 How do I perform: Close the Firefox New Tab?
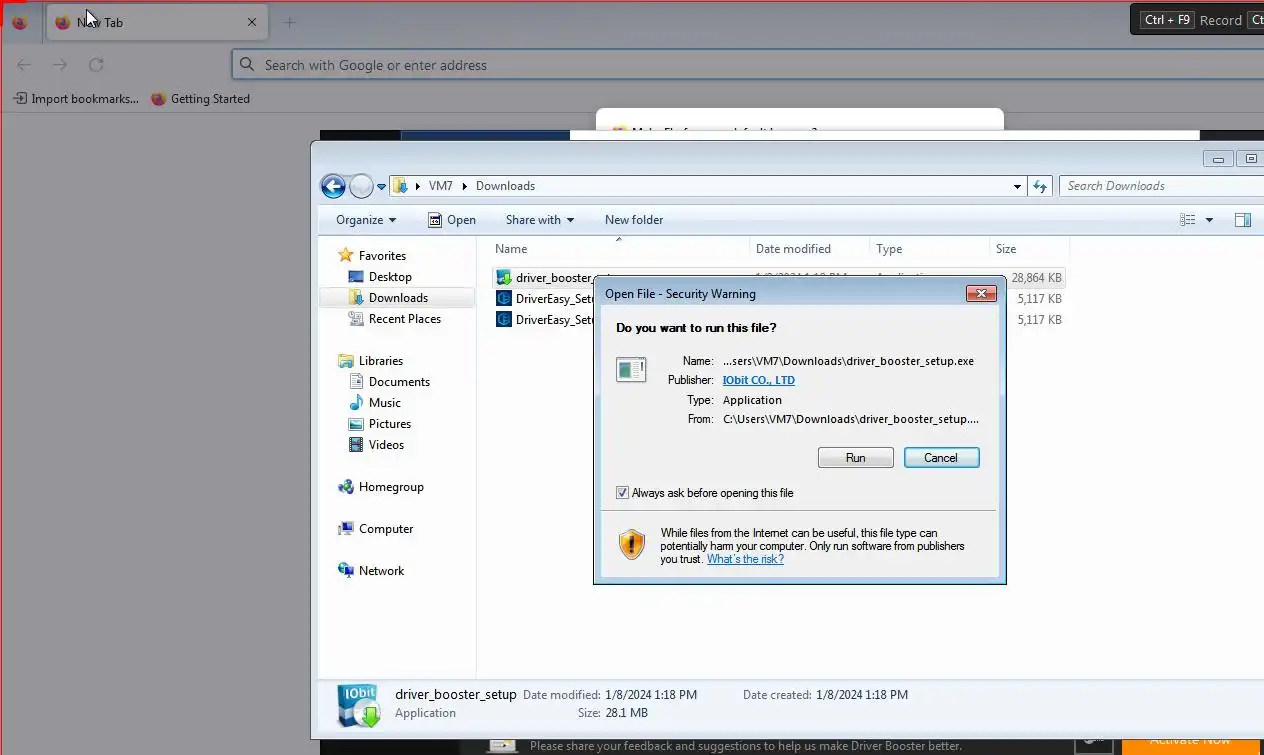[x=252, y=22]
